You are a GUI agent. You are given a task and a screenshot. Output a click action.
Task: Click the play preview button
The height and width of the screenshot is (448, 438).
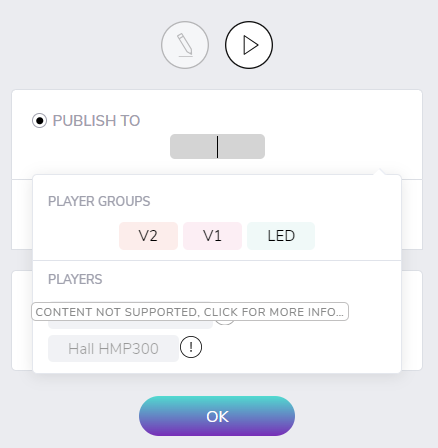tap(249, 45)
